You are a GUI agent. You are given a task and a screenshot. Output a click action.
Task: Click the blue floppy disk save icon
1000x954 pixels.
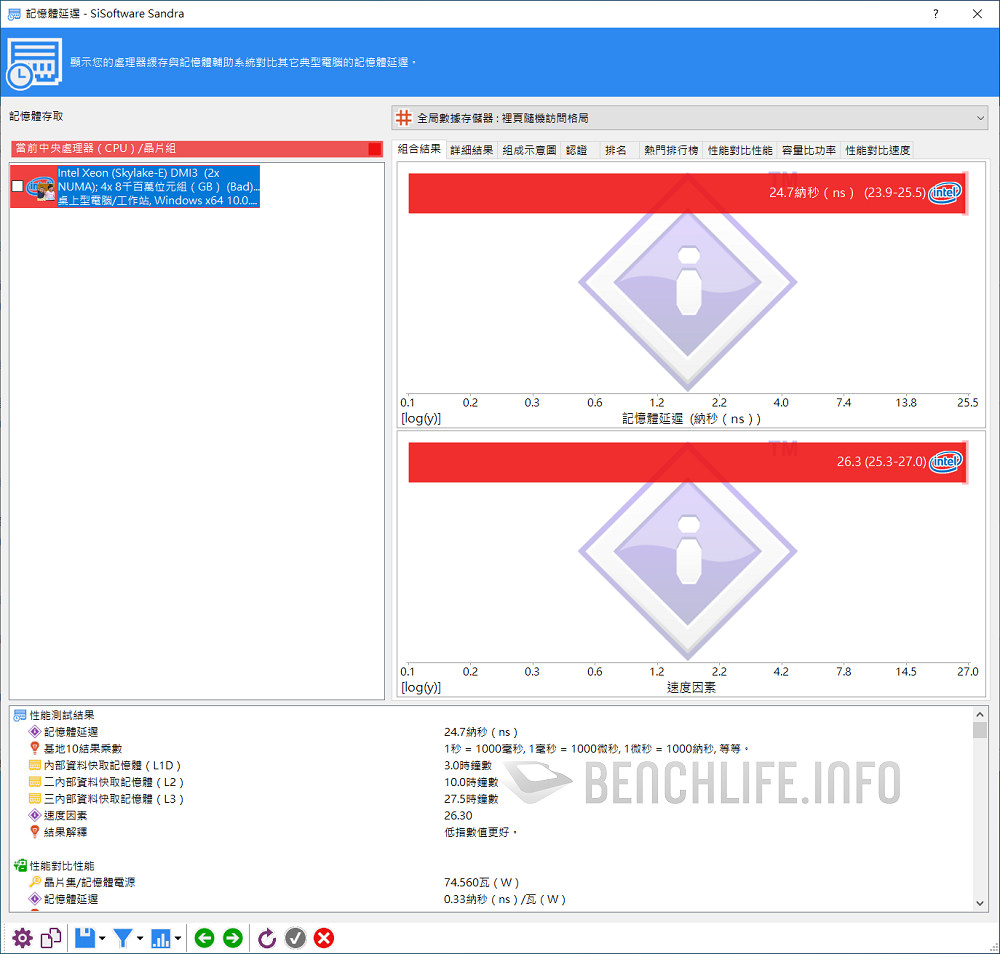point(85,938)
